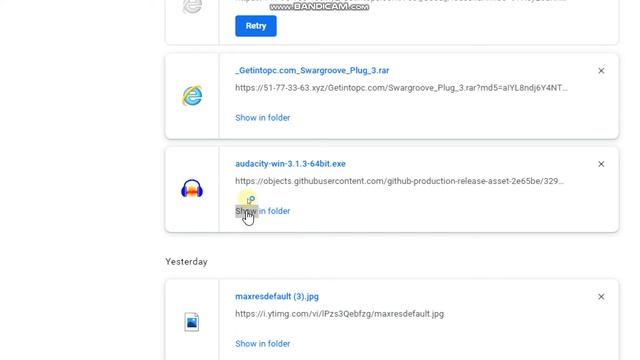This screenshot has height=360, width=640.
Task: Click the githubusercontent source URL text
Action: click(399, 181)
